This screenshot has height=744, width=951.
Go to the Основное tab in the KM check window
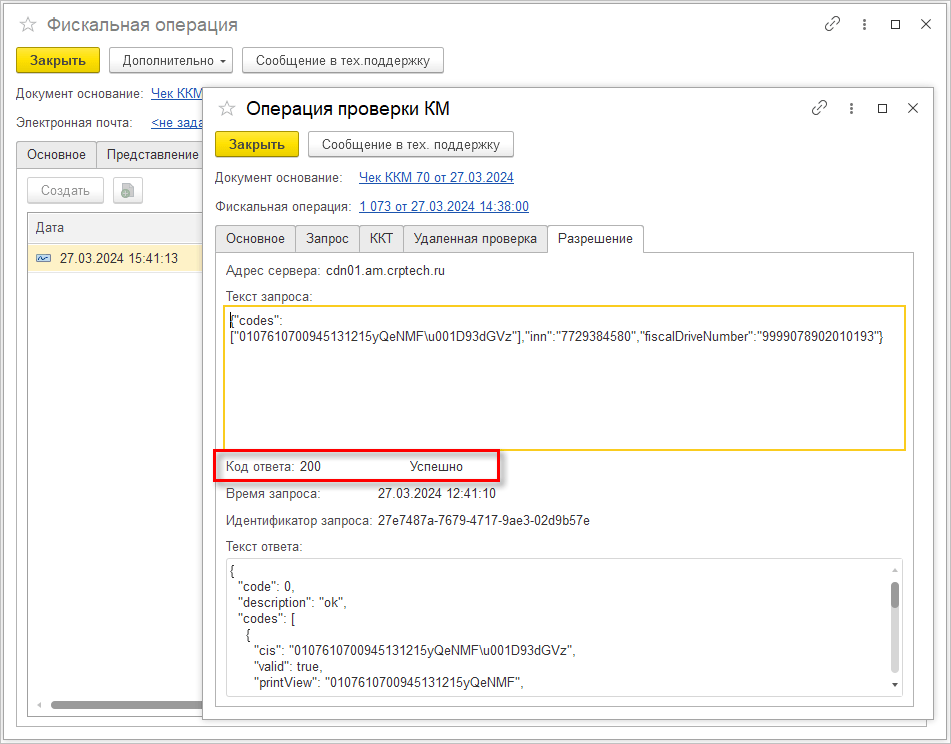point(255,239)
